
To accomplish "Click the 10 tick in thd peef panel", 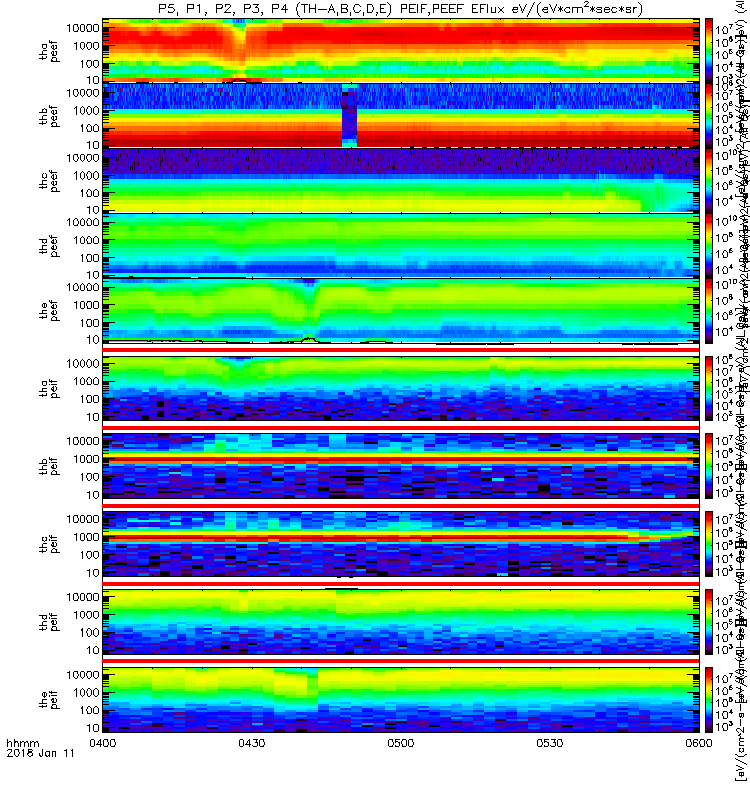I will [92, 275].
